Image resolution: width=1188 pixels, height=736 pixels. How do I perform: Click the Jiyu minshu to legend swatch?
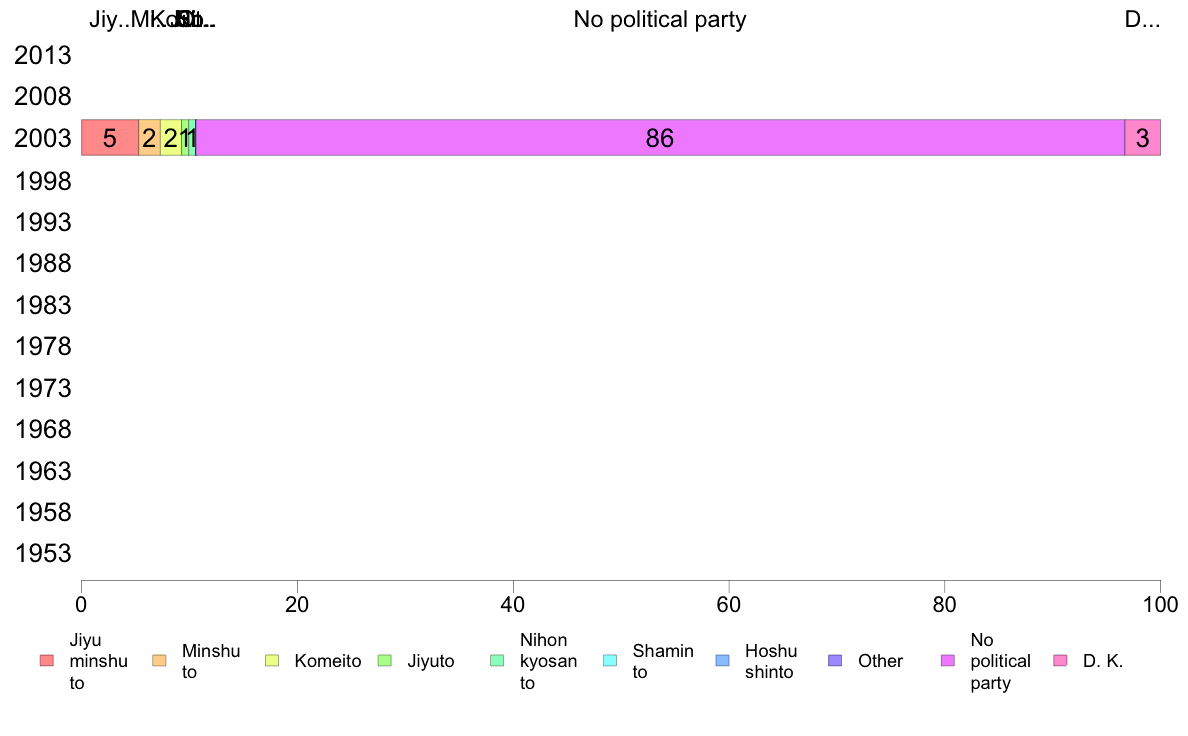click(x=47, y=661)
